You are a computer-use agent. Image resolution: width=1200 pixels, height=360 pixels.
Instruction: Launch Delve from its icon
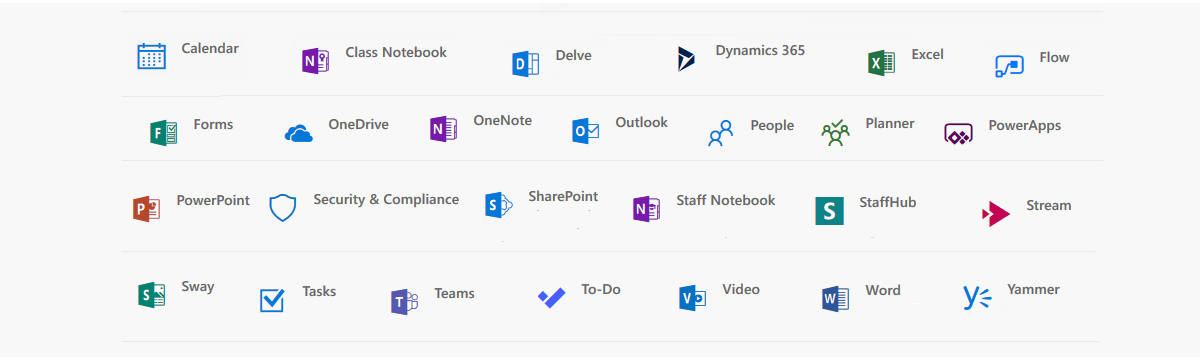click(526, 63)
